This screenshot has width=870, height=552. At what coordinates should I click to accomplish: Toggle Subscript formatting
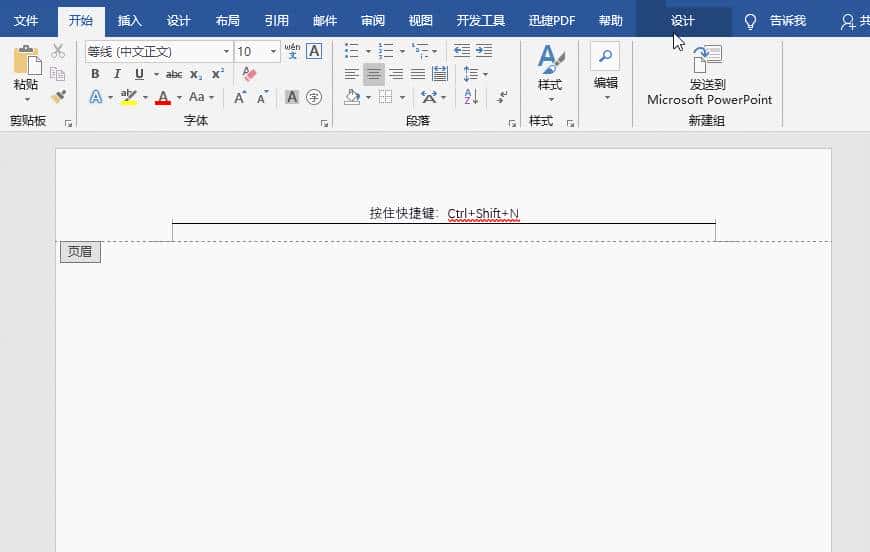[196, 74]
